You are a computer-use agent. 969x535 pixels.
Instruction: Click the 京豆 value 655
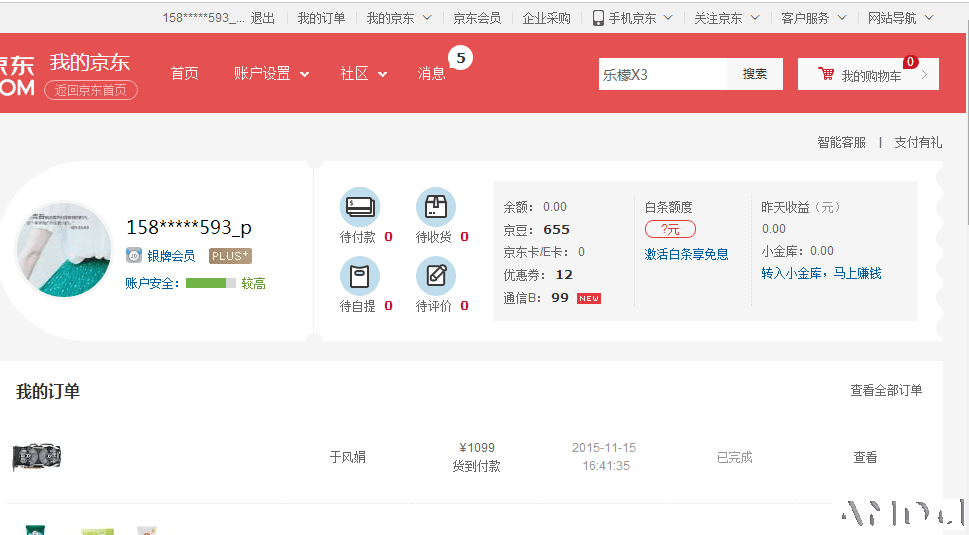556,230
